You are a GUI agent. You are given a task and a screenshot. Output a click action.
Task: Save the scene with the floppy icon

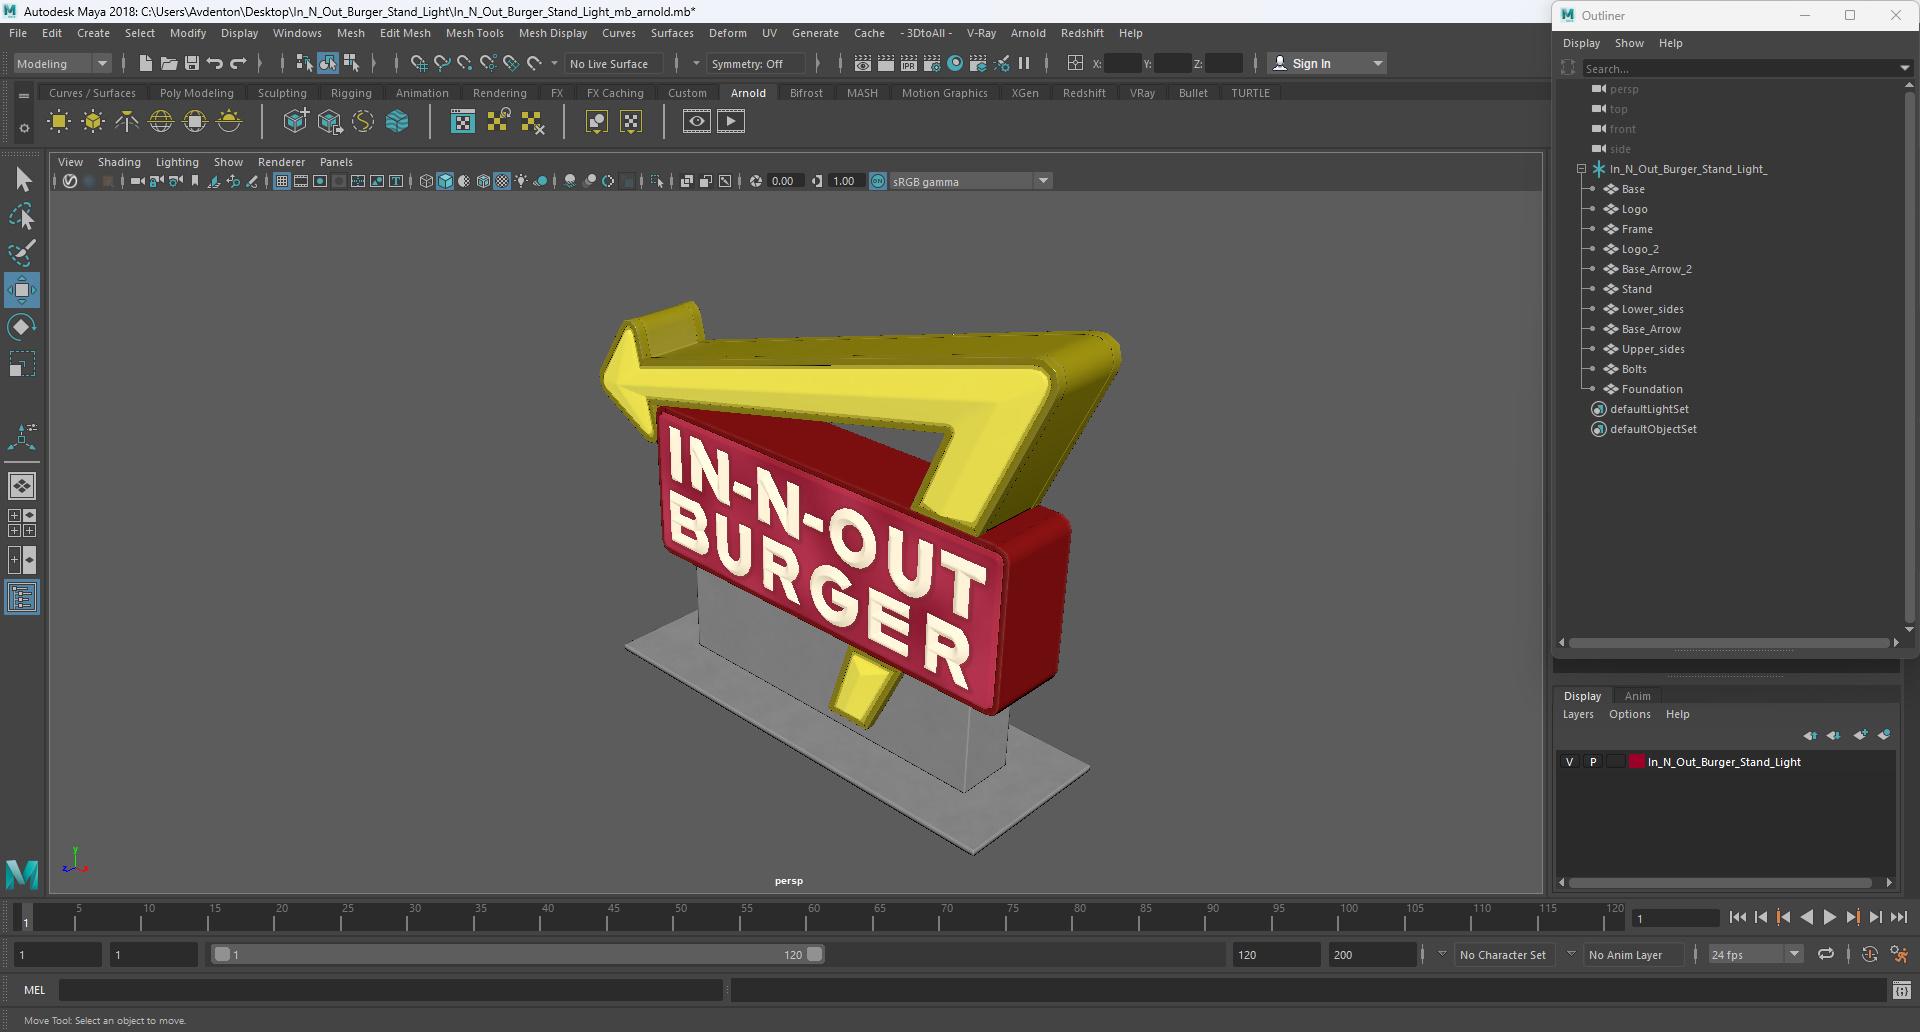point(192,63)
